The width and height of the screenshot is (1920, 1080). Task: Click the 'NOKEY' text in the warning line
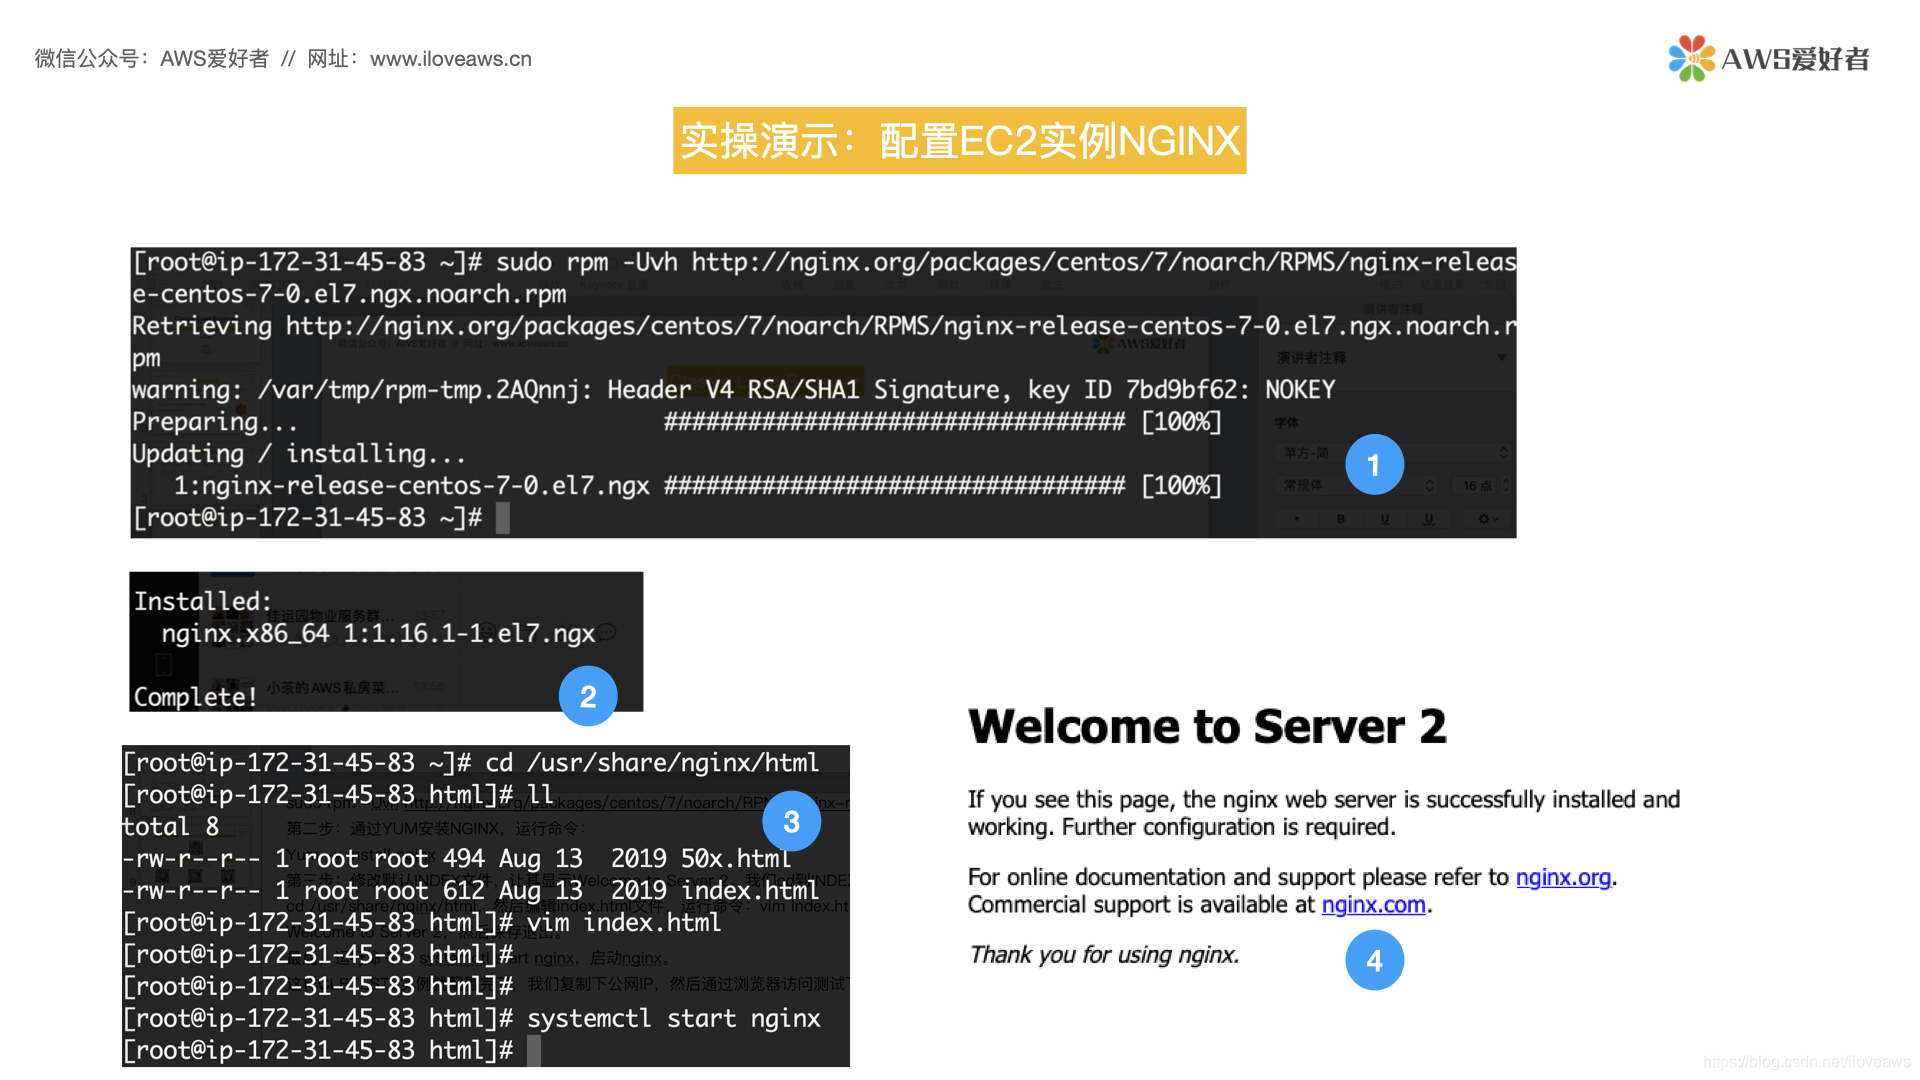(x=1300, y=390)
